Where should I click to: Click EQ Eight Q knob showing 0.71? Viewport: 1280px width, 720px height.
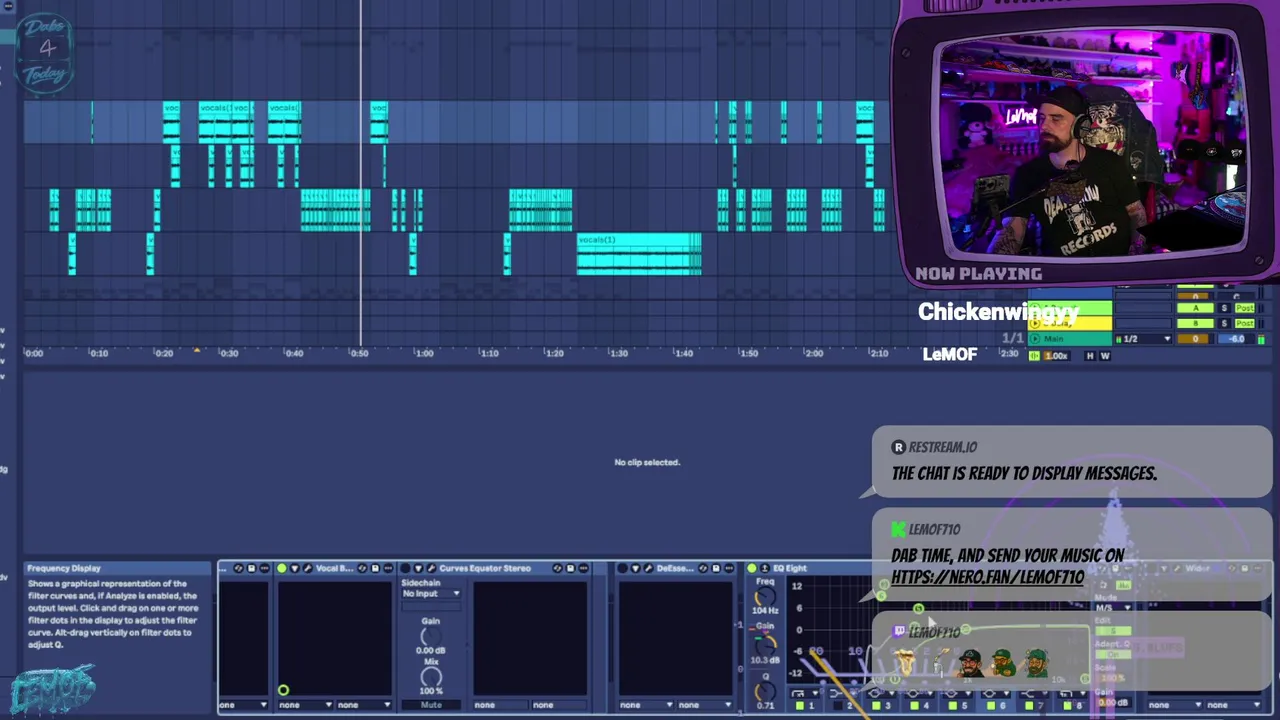tap(765, 691)
